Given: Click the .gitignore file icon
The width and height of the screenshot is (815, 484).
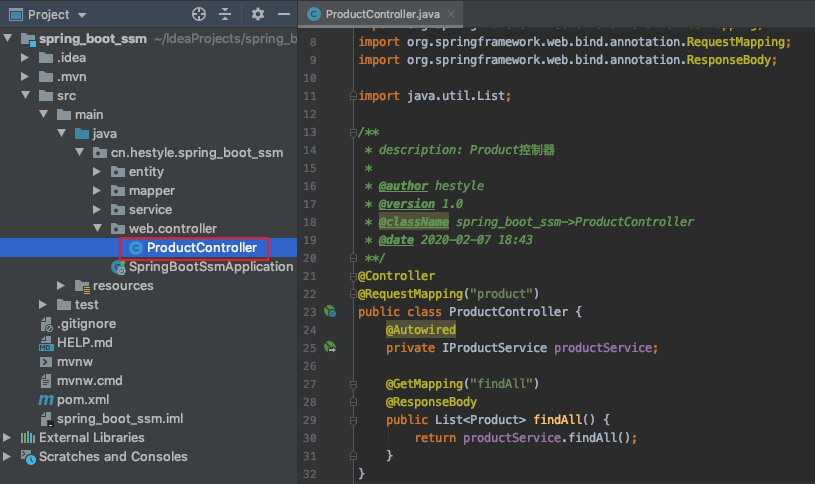Looking at the screenshot, I should [46, 324].
